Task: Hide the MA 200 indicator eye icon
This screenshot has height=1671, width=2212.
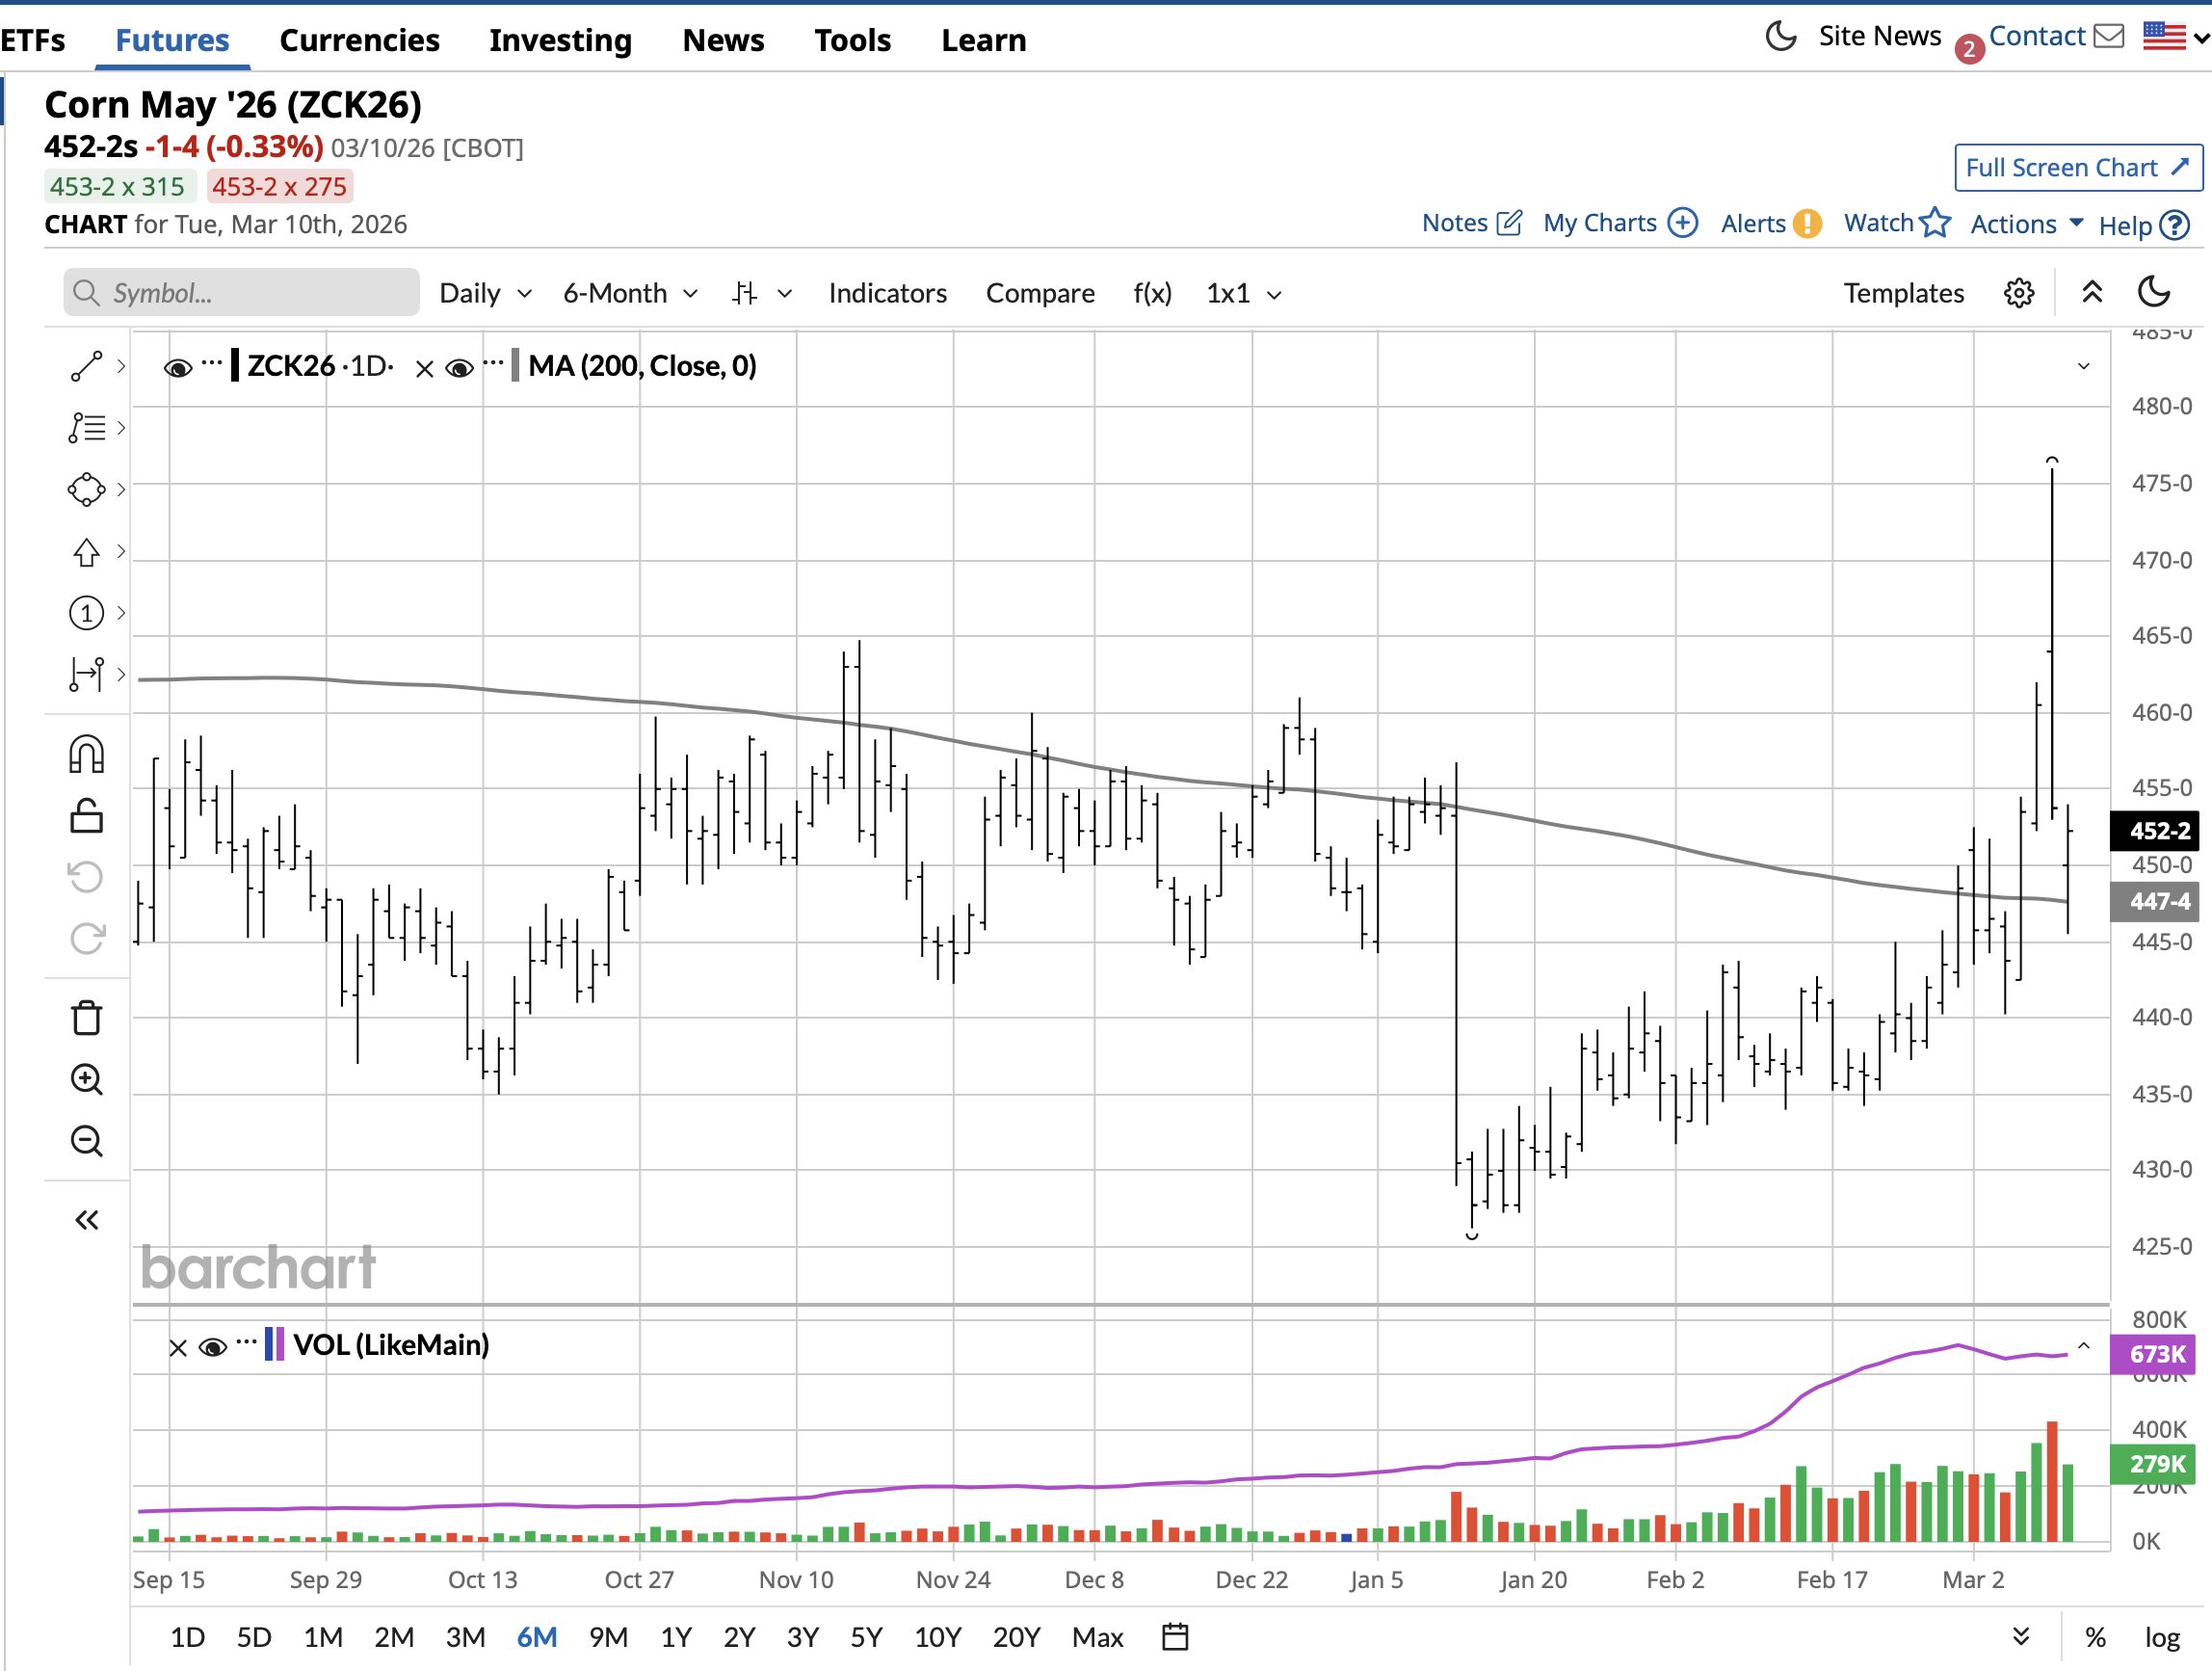Action: (459, 368)
